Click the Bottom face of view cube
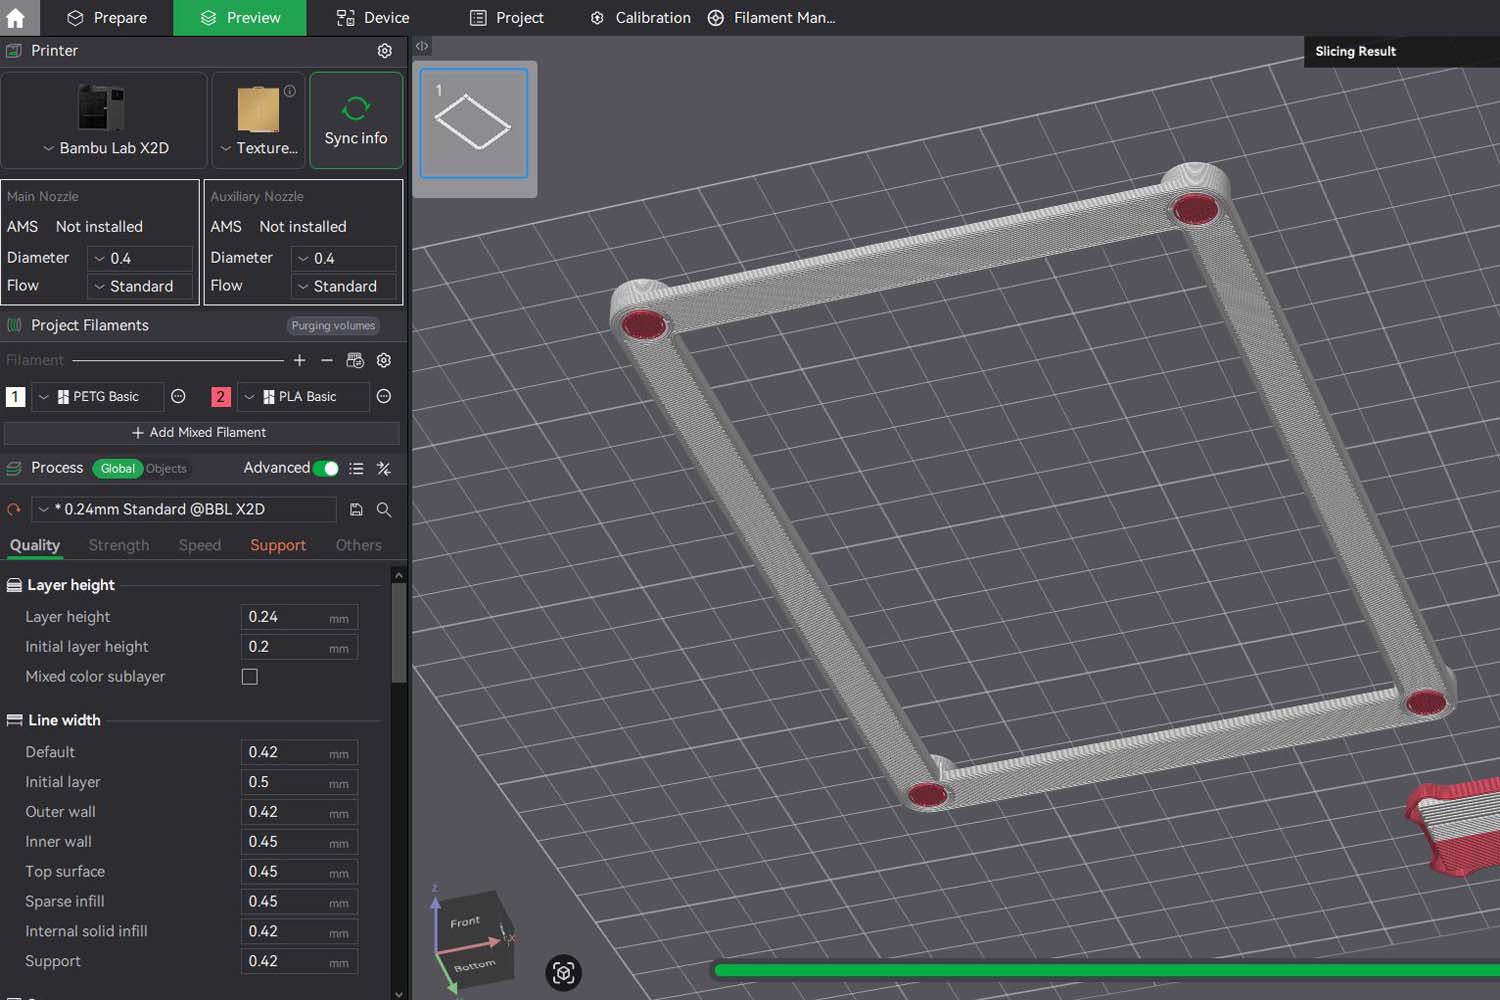 (x=474, y=965)
